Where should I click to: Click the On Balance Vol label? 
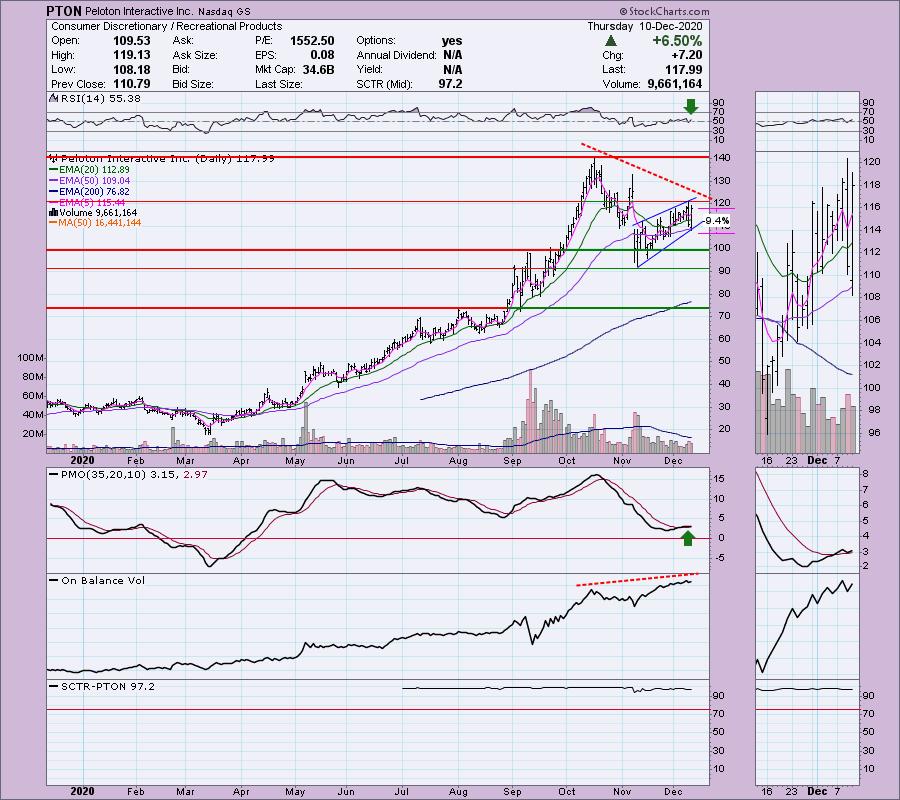point(98,581)
